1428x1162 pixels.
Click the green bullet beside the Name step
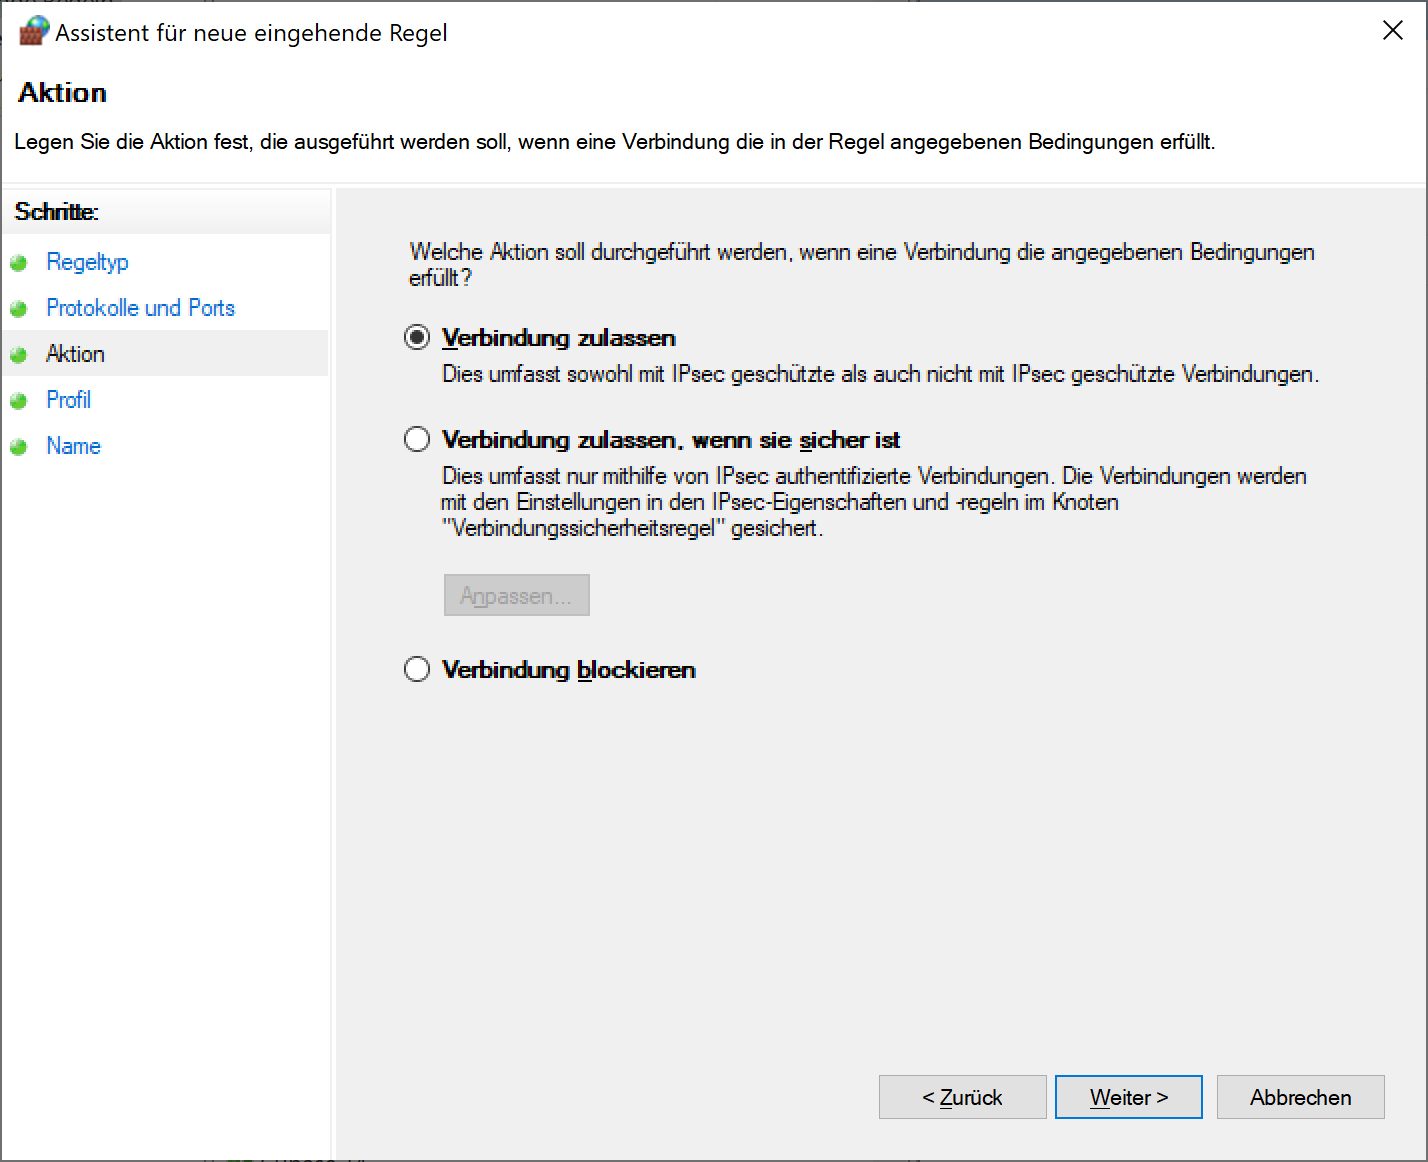(18, 447)
